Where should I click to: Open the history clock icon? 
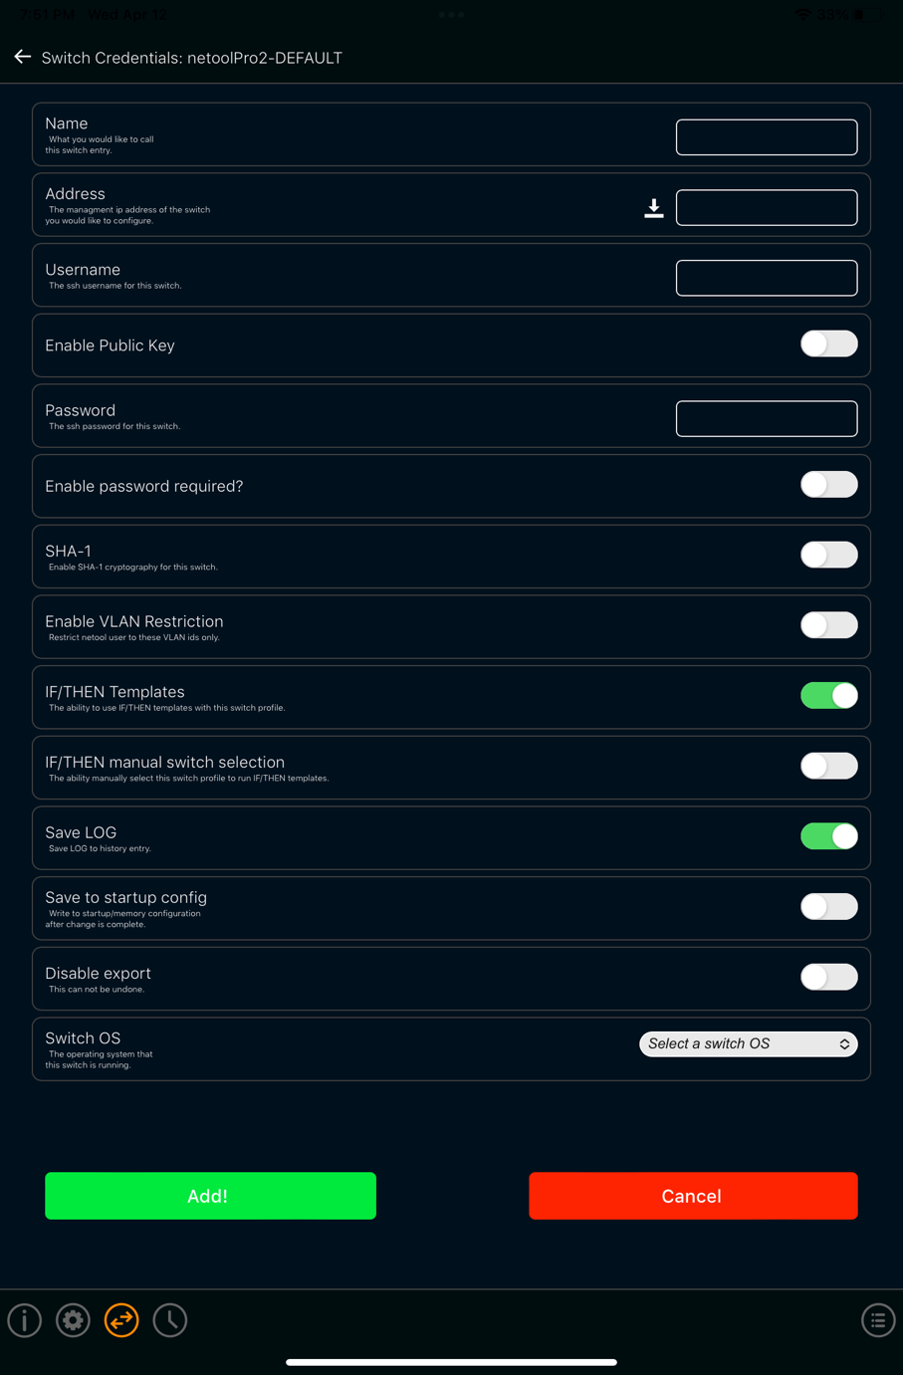click(170, 1320)
